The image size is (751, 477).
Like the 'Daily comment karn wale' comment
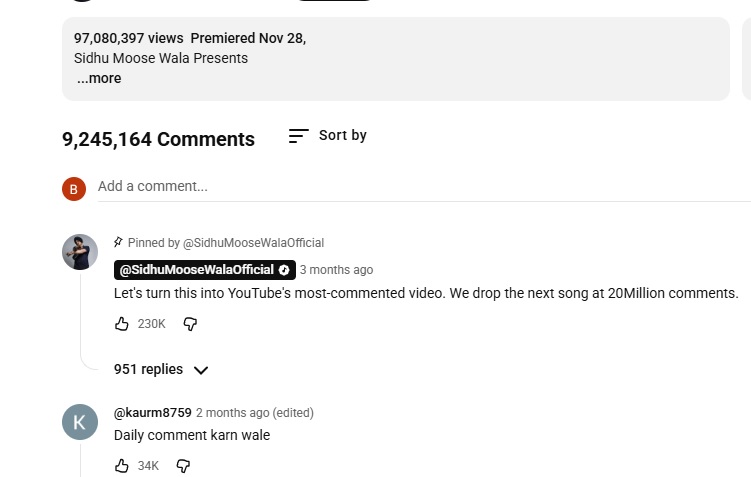pyautogui.click(x=122, y=466)
